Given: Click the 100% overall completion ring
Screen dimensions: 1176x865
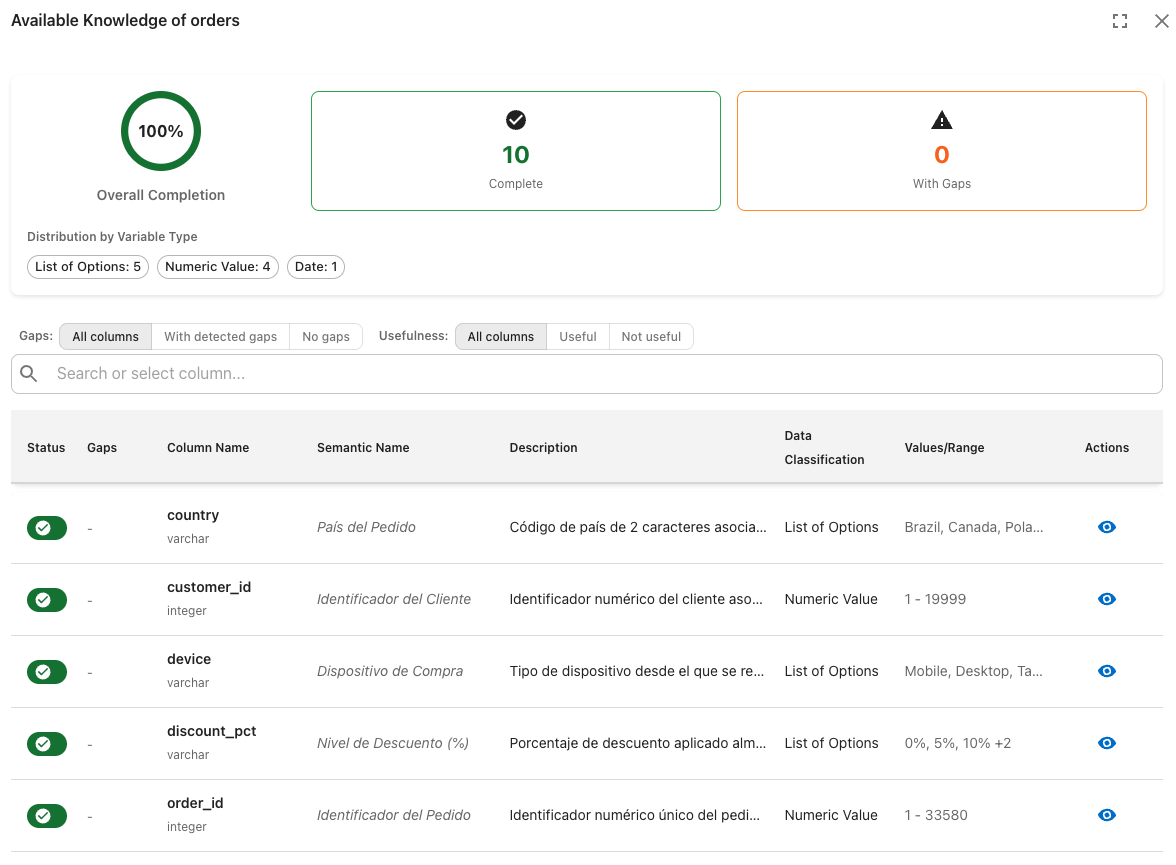Looking at the screenshot, I should (x=160, y=131).
